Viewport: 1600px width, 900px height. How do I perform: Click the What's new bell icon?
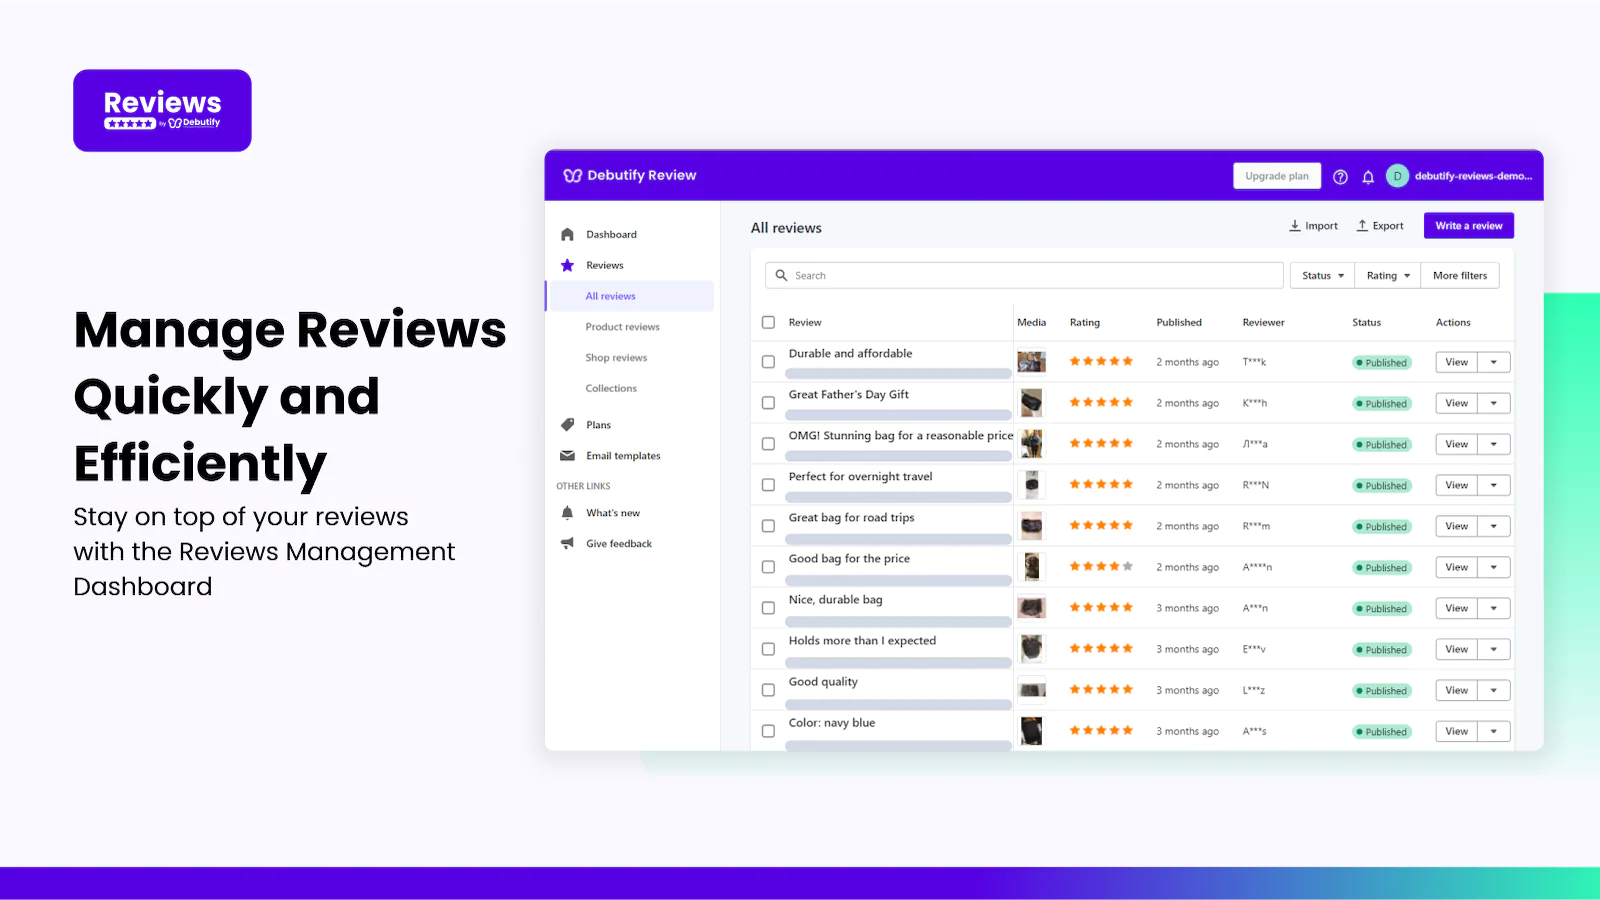pyautogui.click(x=567, y=513)
